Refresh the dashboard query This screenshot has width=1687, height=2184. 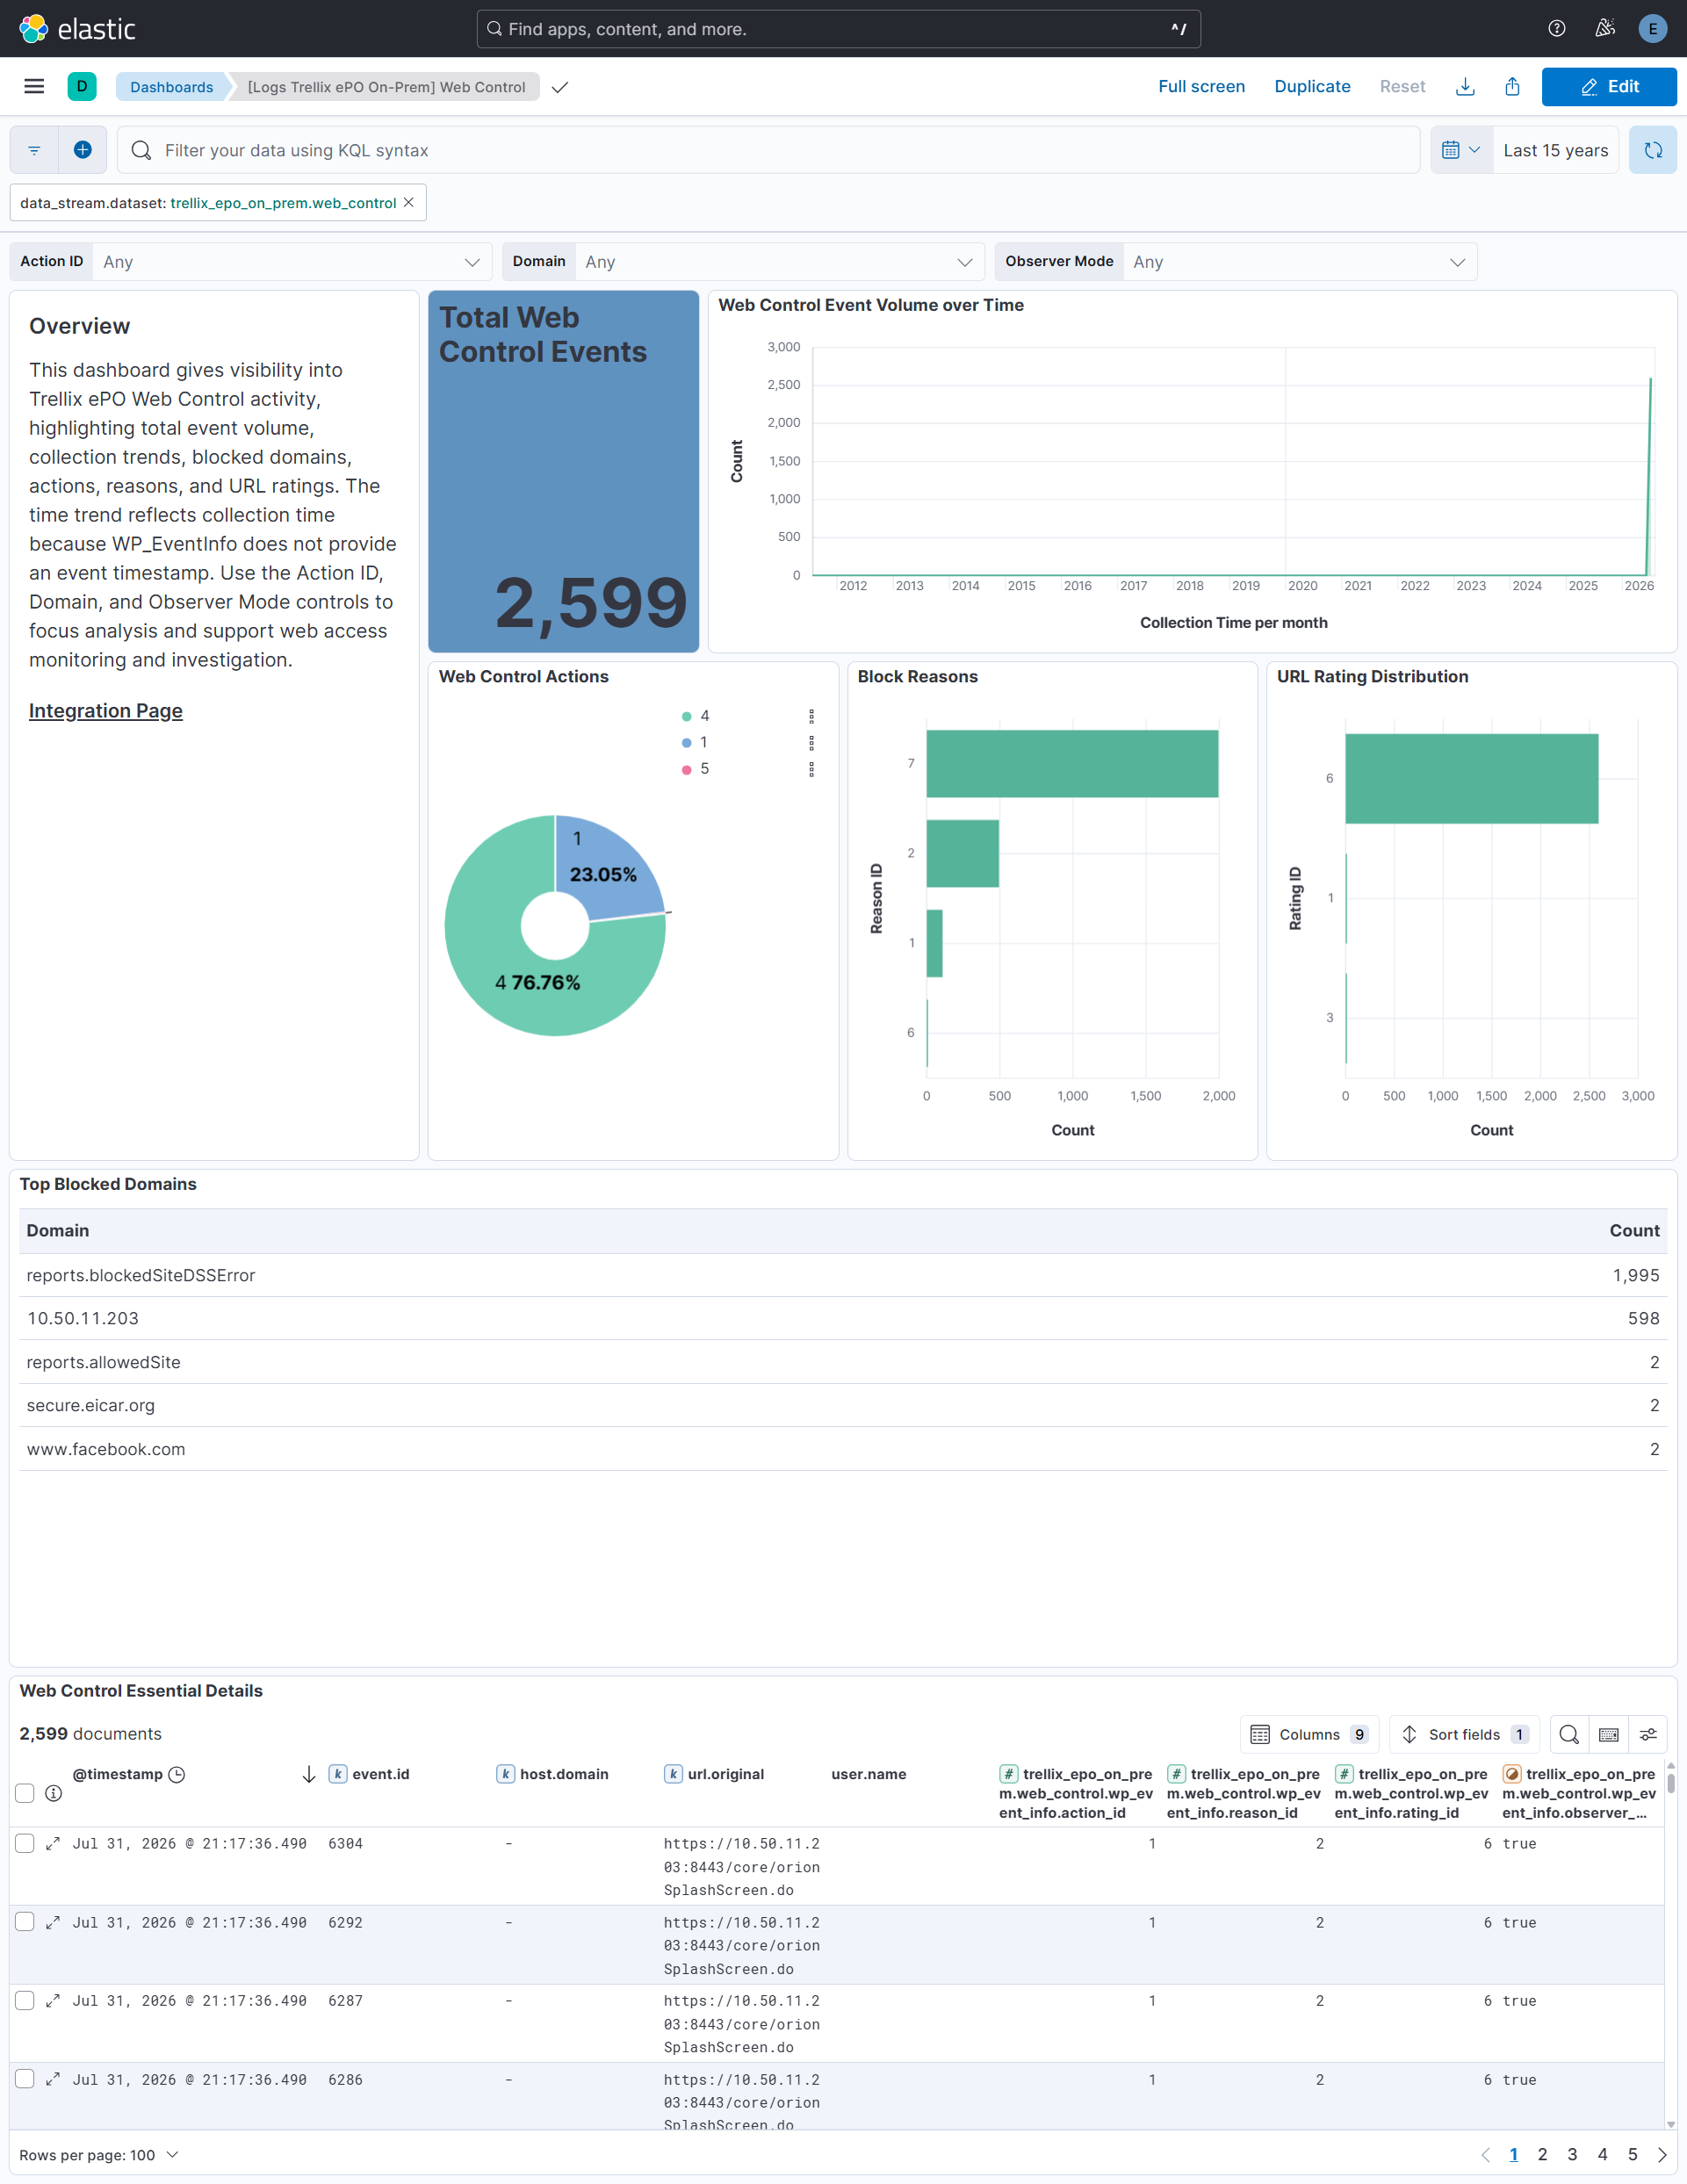[1652, 150]
